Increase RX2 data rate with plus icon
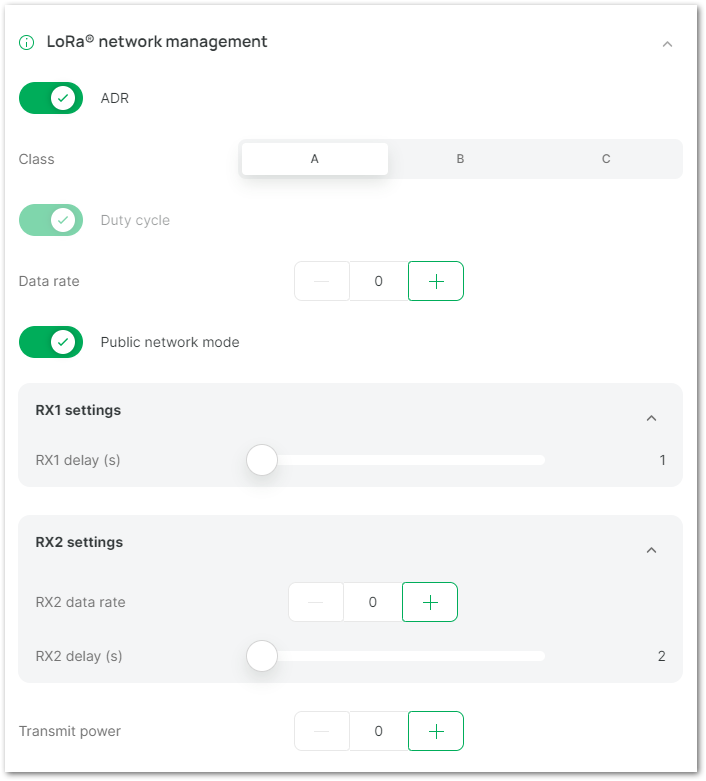Viewport: 706px width, 781px height. [429, 602]
